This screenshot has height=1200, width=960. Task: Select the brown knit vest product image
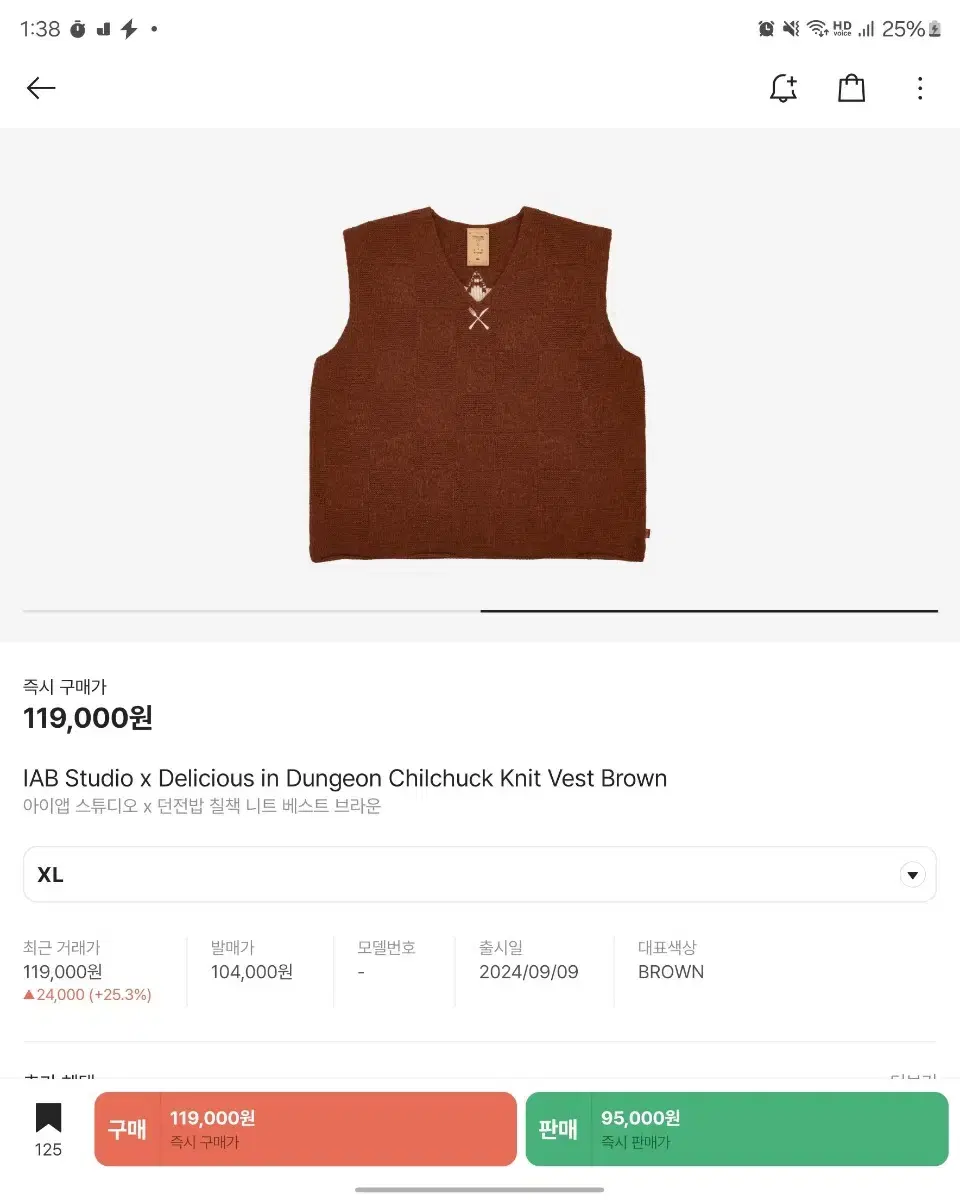click(x=477, y=384)
